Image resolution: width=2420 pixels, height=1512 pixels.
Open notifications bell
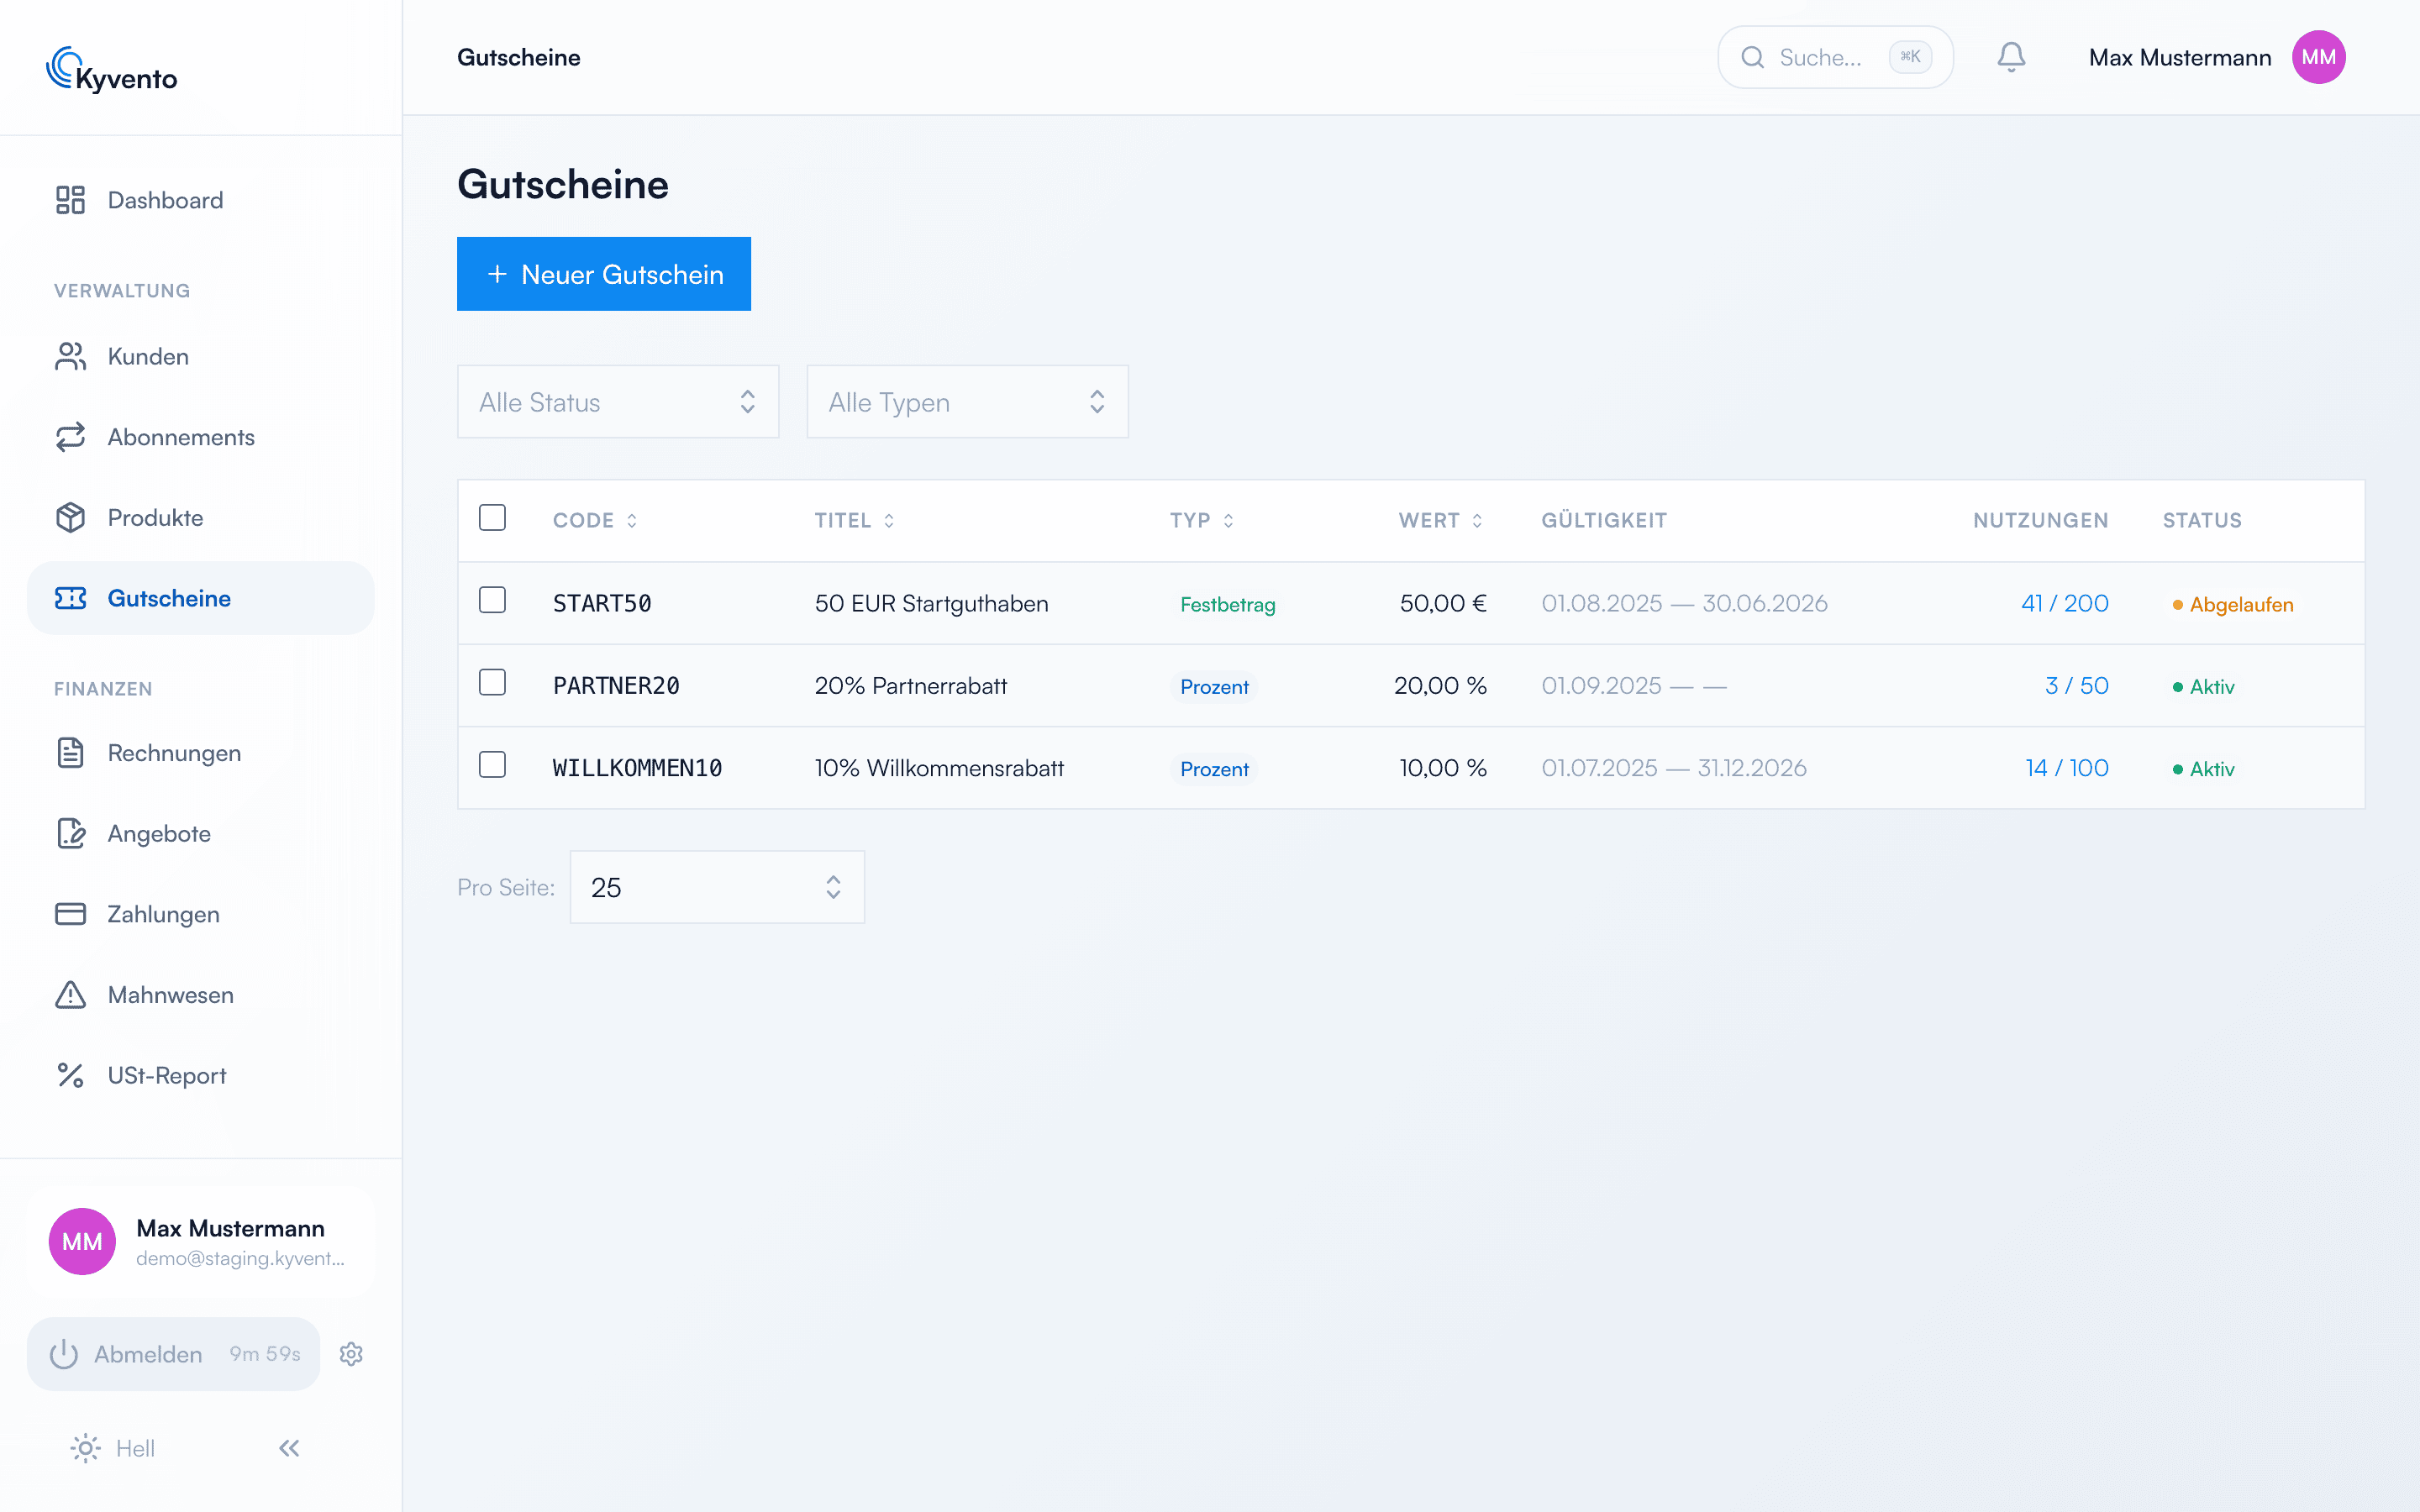(x=2011, y=57)
